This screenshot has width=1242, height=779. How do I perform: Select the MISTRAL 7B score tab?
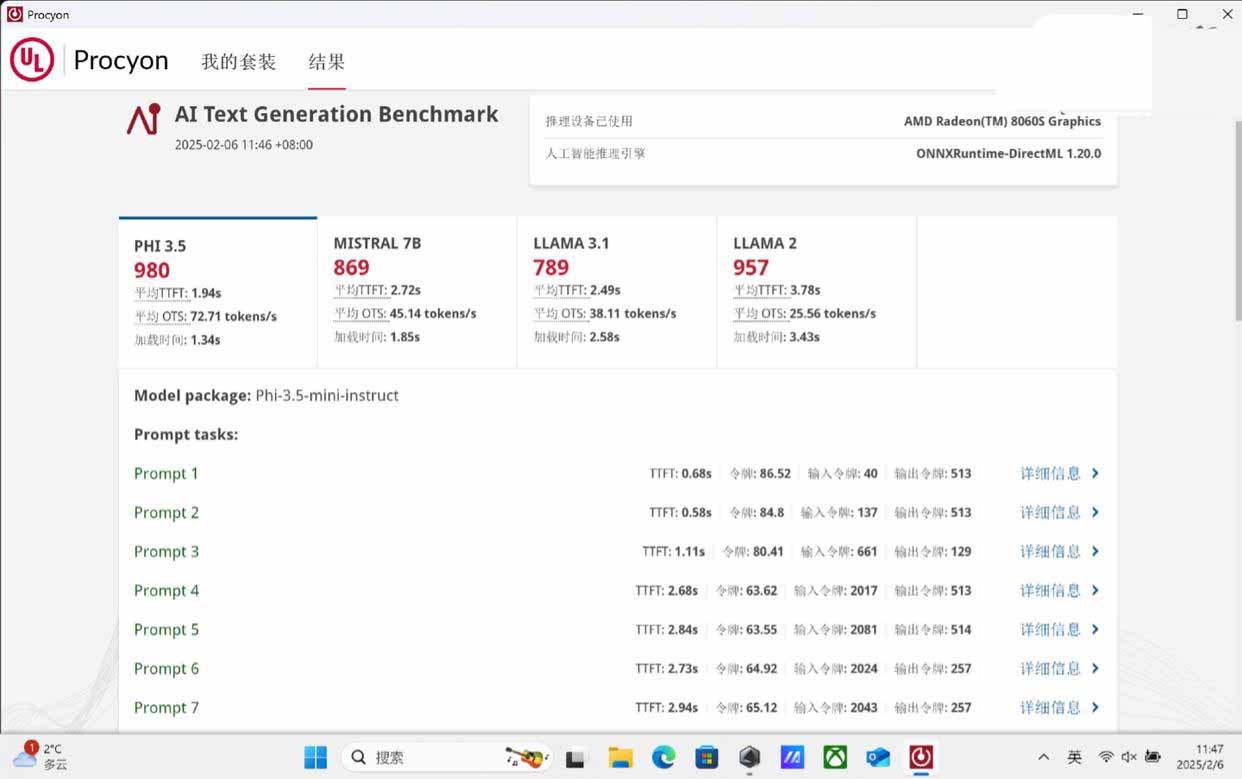(x=416, y=290)
